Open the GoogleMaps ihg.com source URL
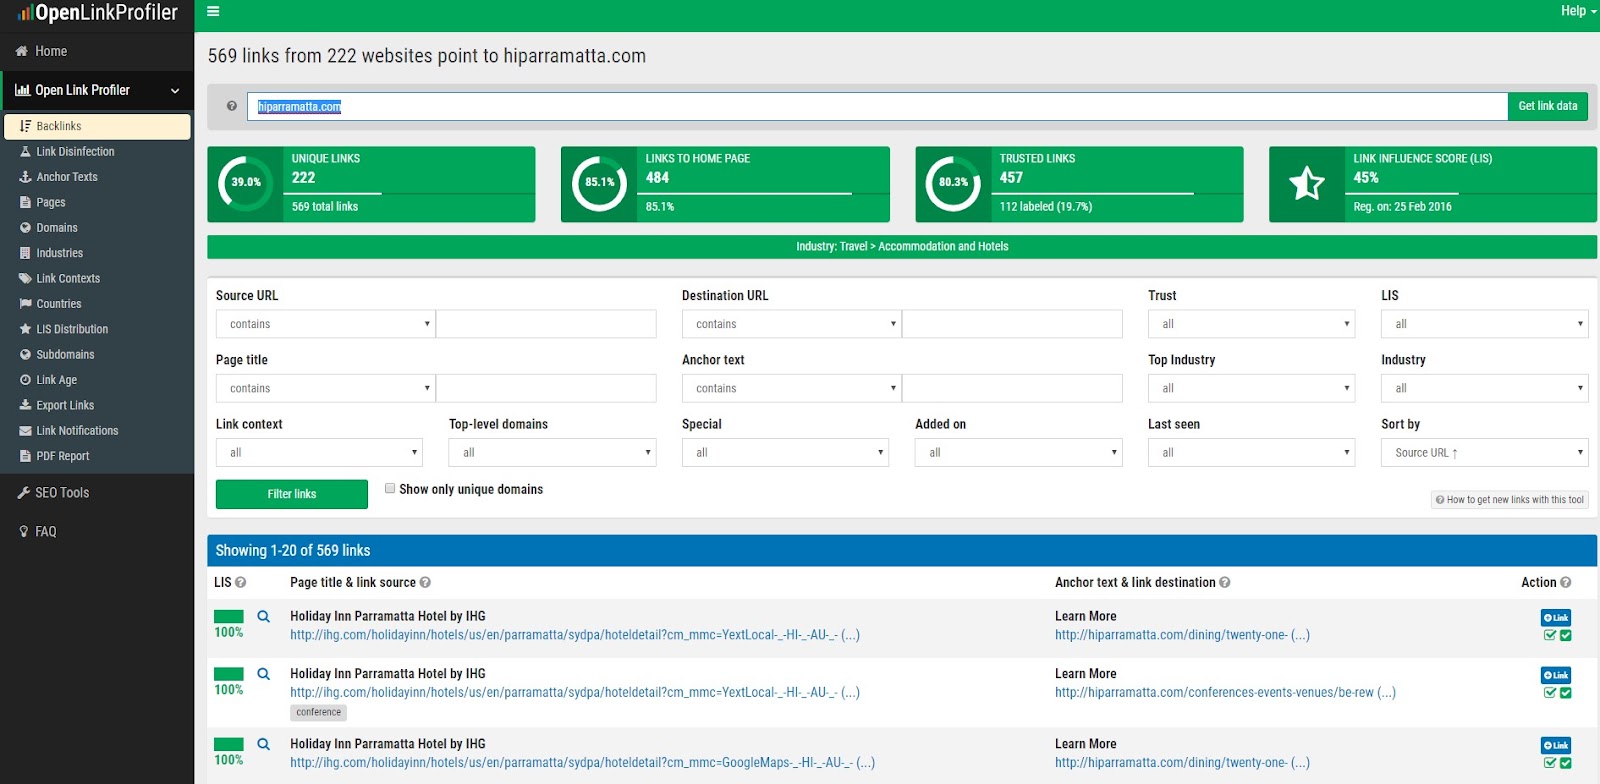This screenshot has width=1600, height=784. click(582, 763)
